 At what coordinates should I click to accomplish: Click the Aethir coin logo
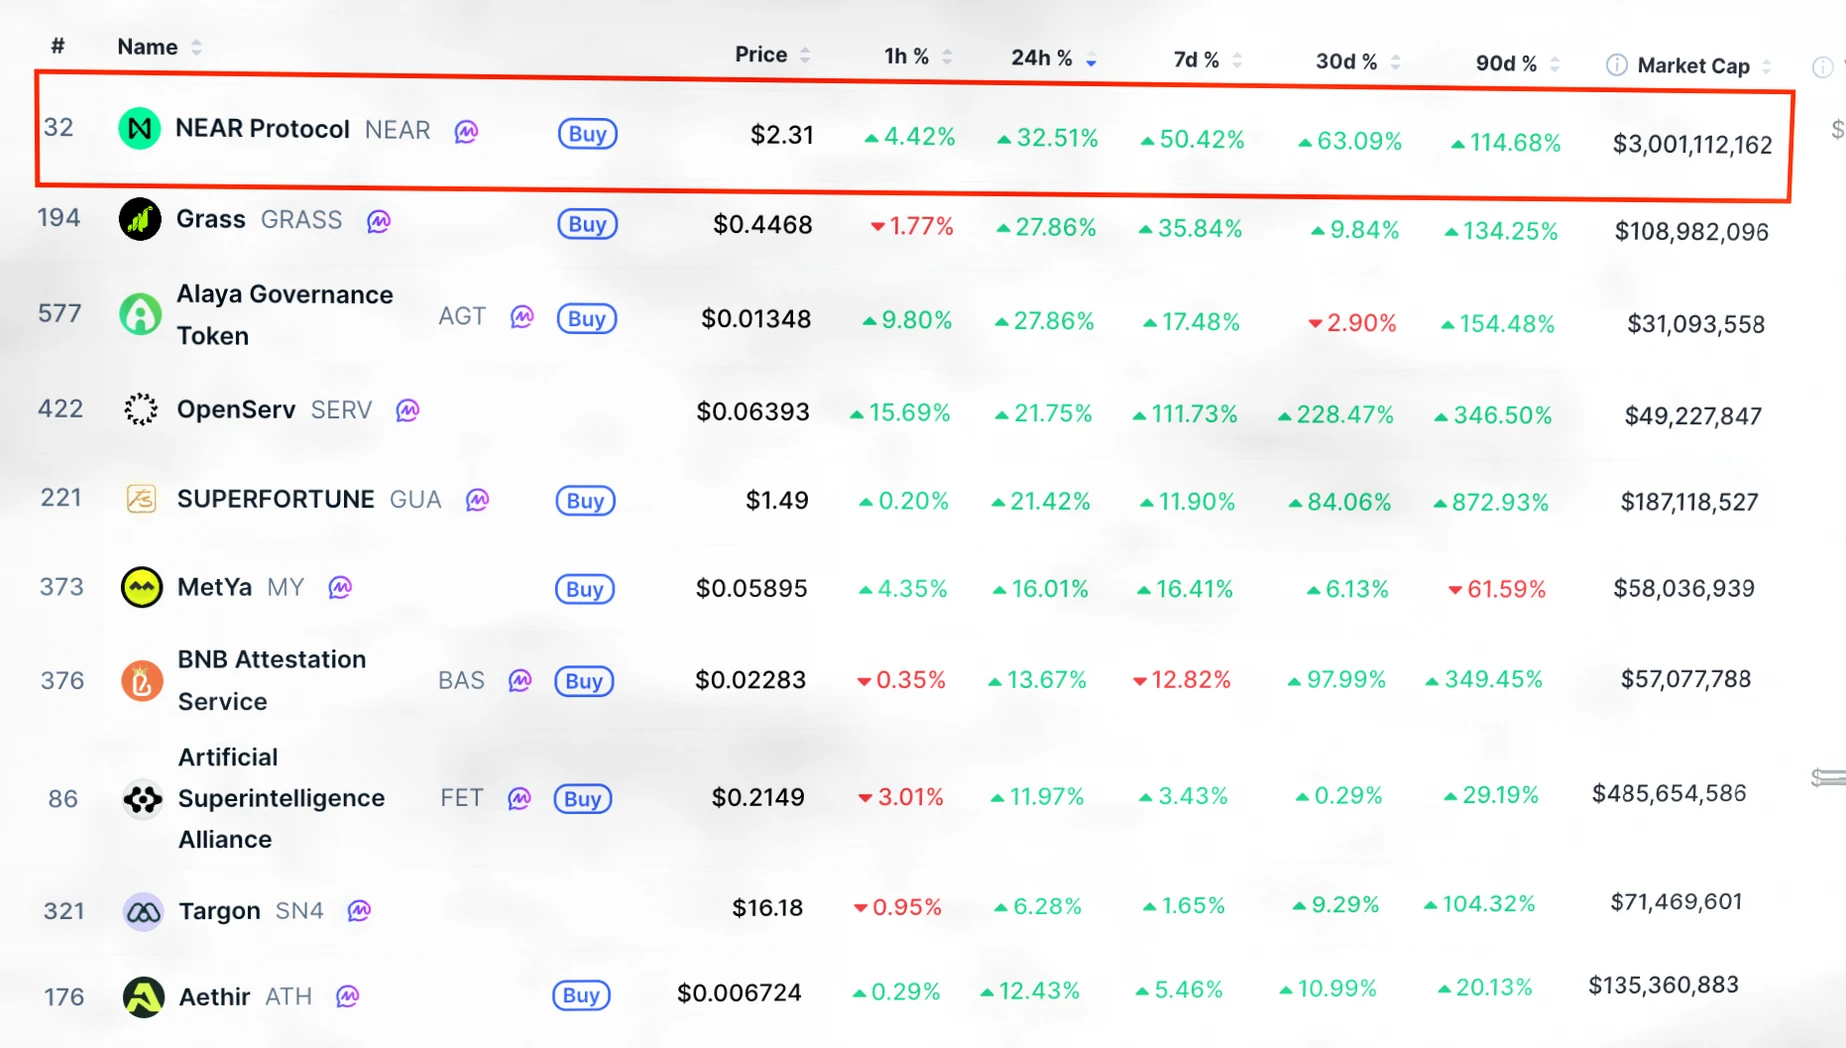pos(144,997)
